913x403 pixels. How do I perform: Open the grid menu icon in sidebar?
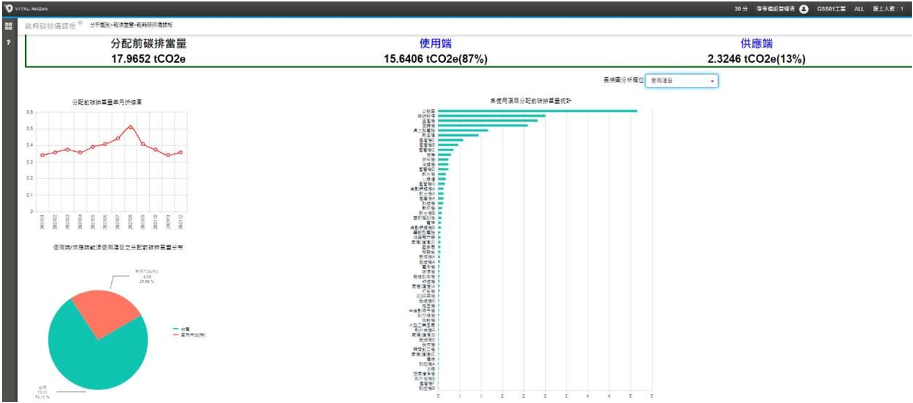[8, 26]
